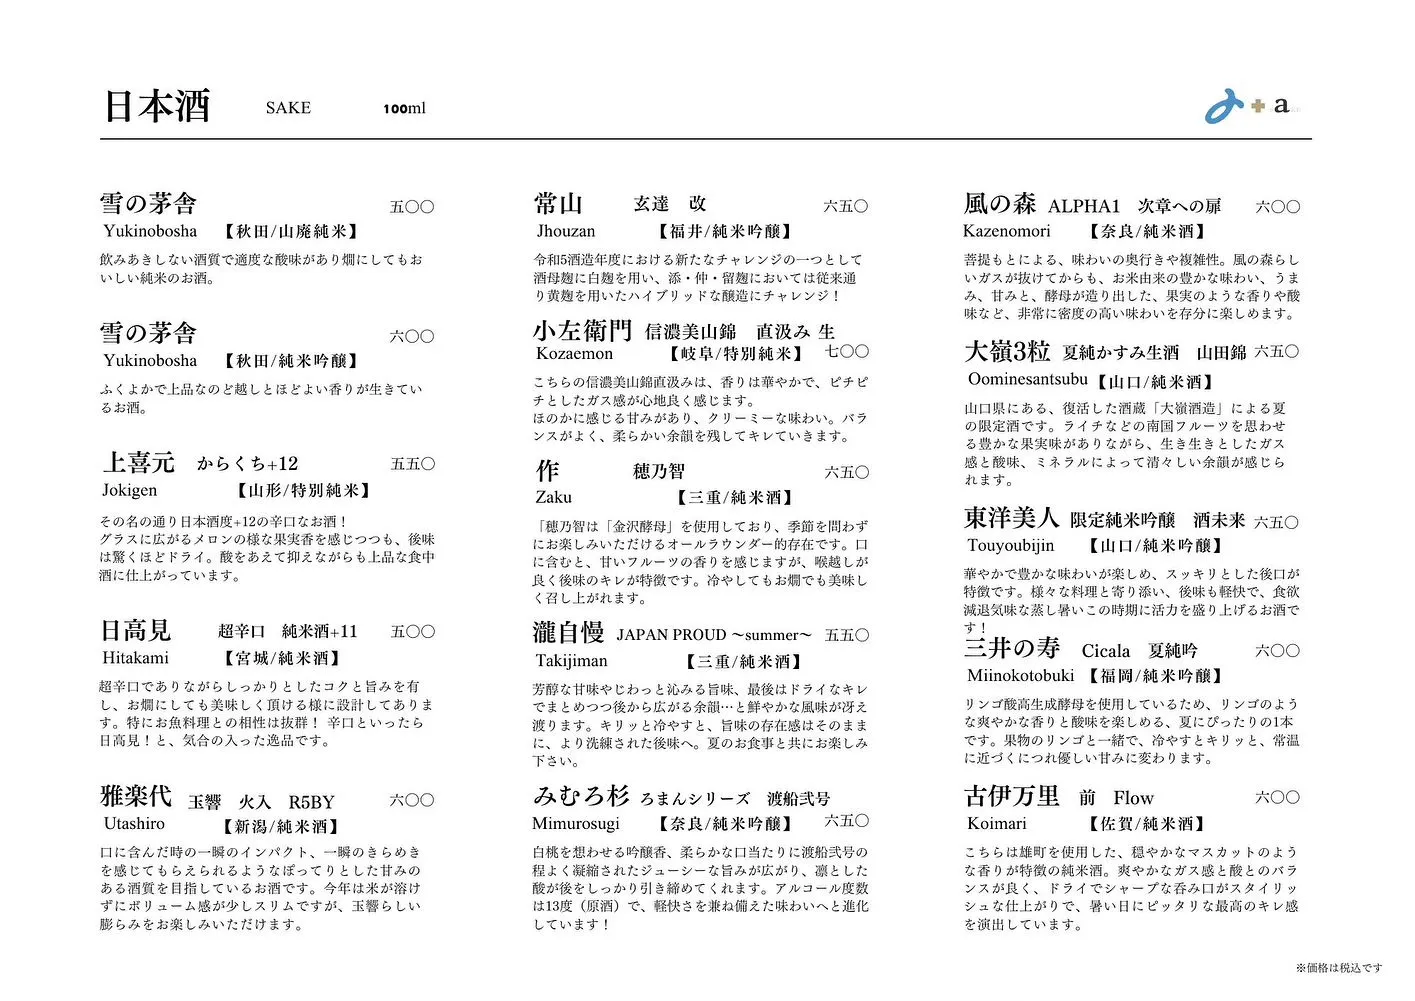The height and width of the screenshot is (1001, 1415).
Task: Click the 作 sake title
Action: (547, 471)
